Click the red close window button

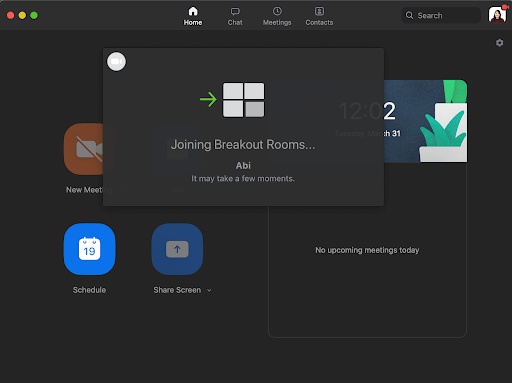[11, 15]
